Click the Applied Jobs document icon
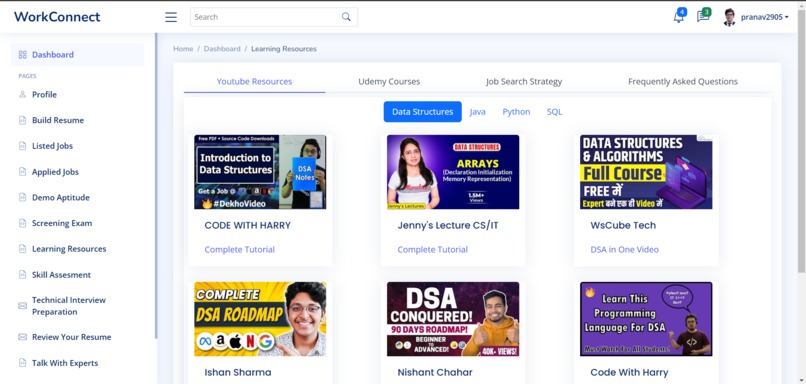 pyautogui.click(x=22, y=172)
